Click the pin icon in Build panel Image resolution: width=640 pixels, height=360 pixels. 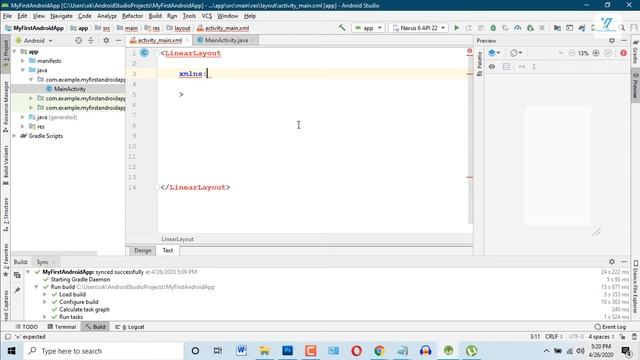click(17, 290)
